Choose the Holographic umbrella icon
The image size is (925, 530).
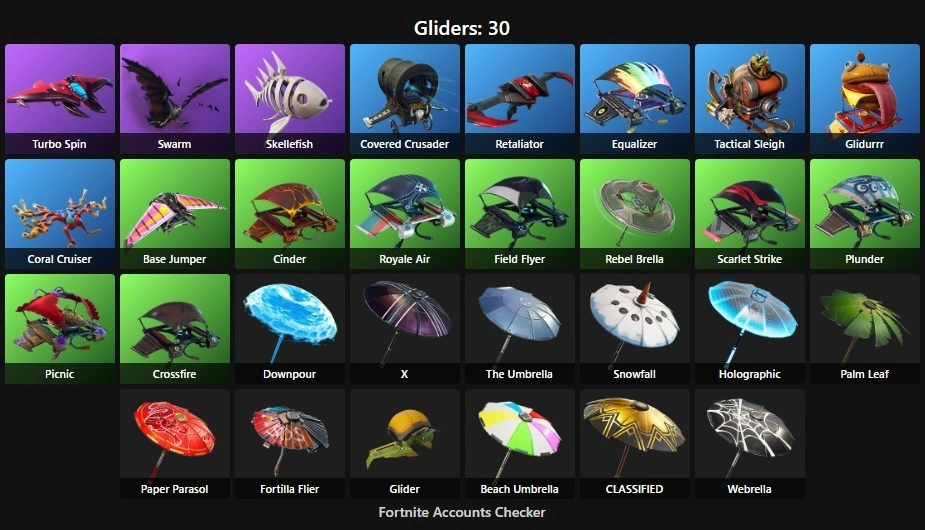750,329
